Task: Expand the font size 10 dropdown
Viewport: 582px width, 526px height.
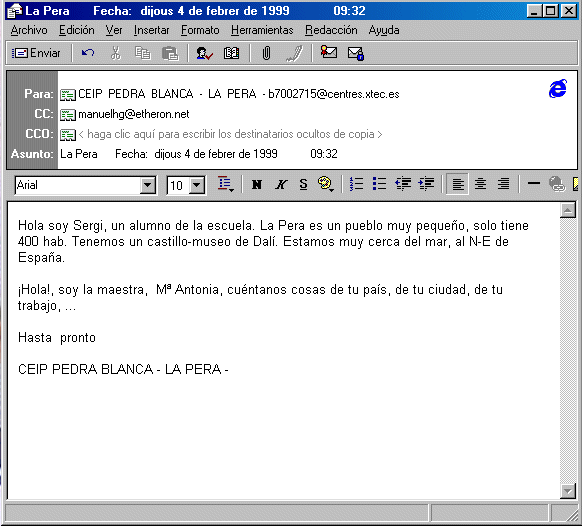Action: (x=197, y=185)
